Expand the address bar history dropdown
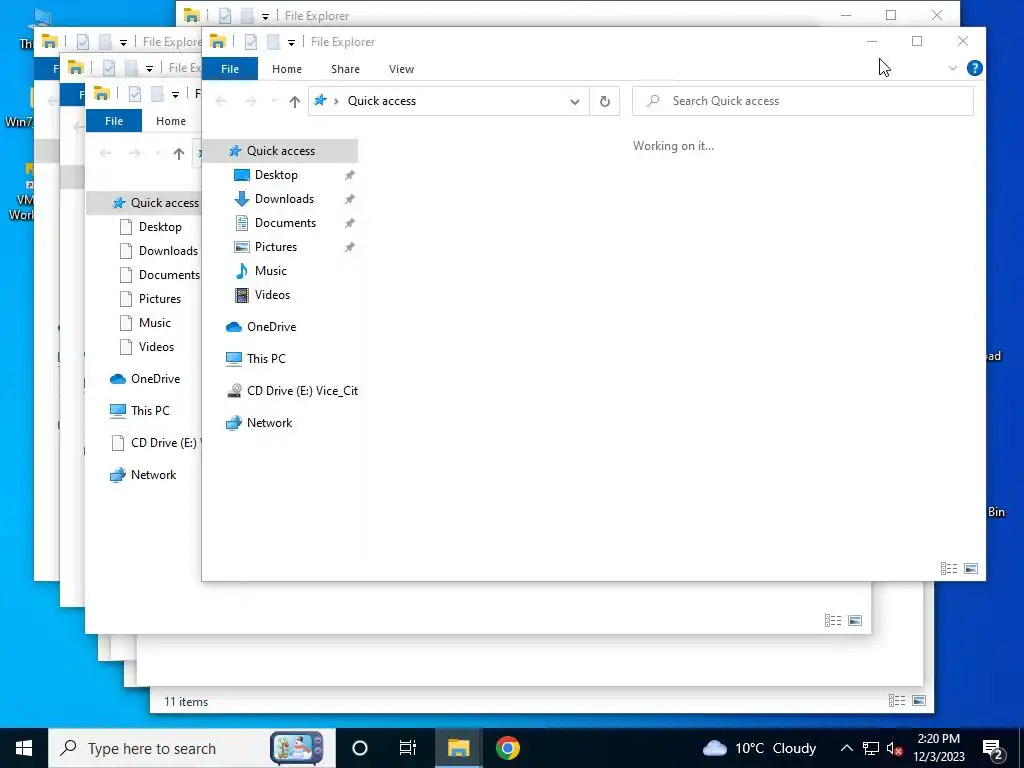Image resolution: width=1024 pixels, height=768 pixels. tap(575, 101)
